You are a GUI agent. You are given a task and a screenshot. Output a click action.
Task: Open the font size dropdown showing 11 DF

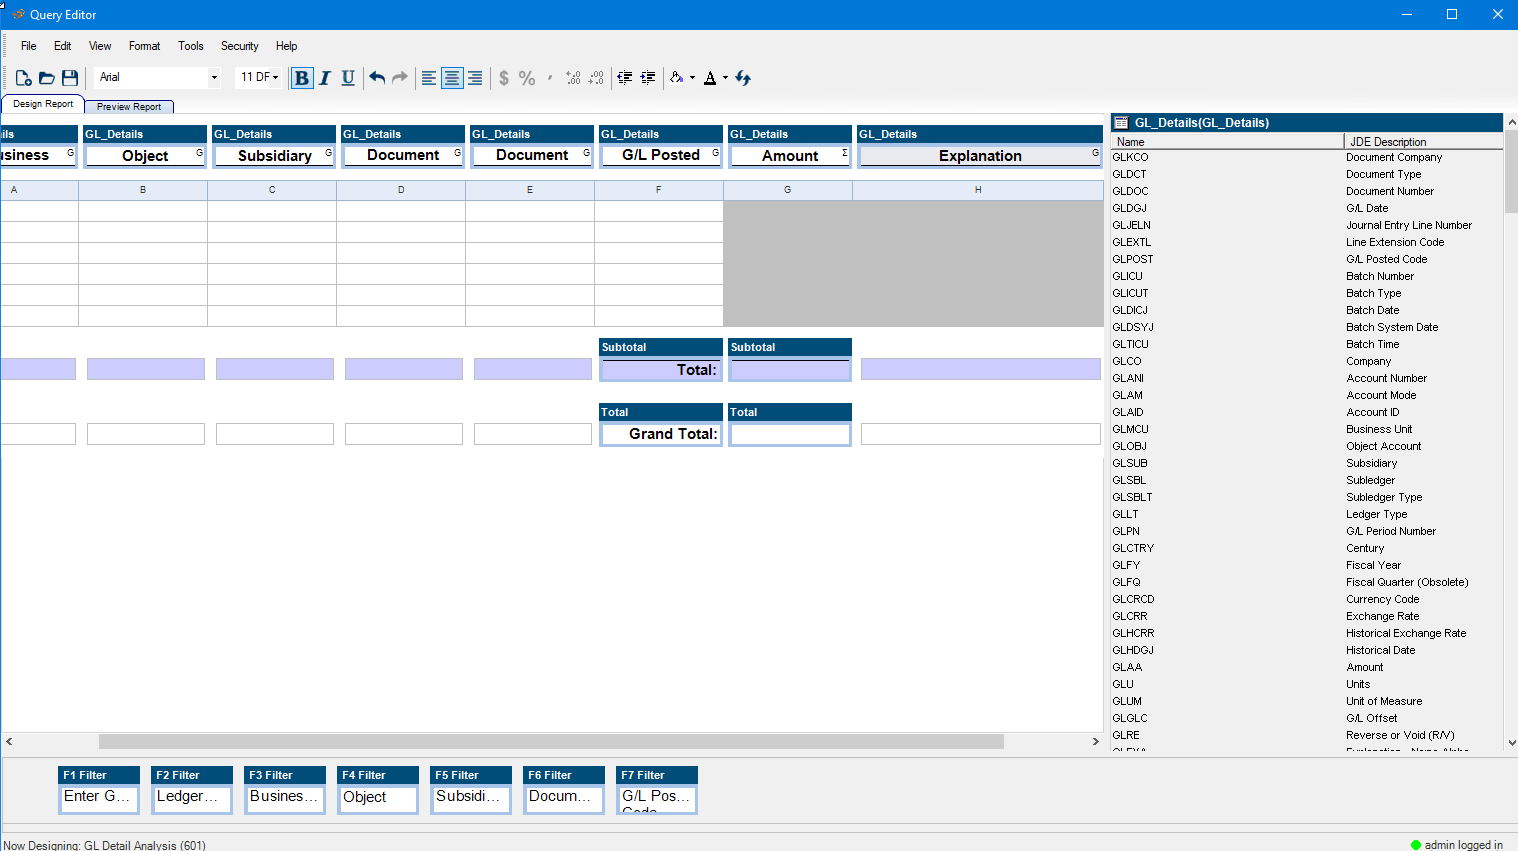point(259,77)
